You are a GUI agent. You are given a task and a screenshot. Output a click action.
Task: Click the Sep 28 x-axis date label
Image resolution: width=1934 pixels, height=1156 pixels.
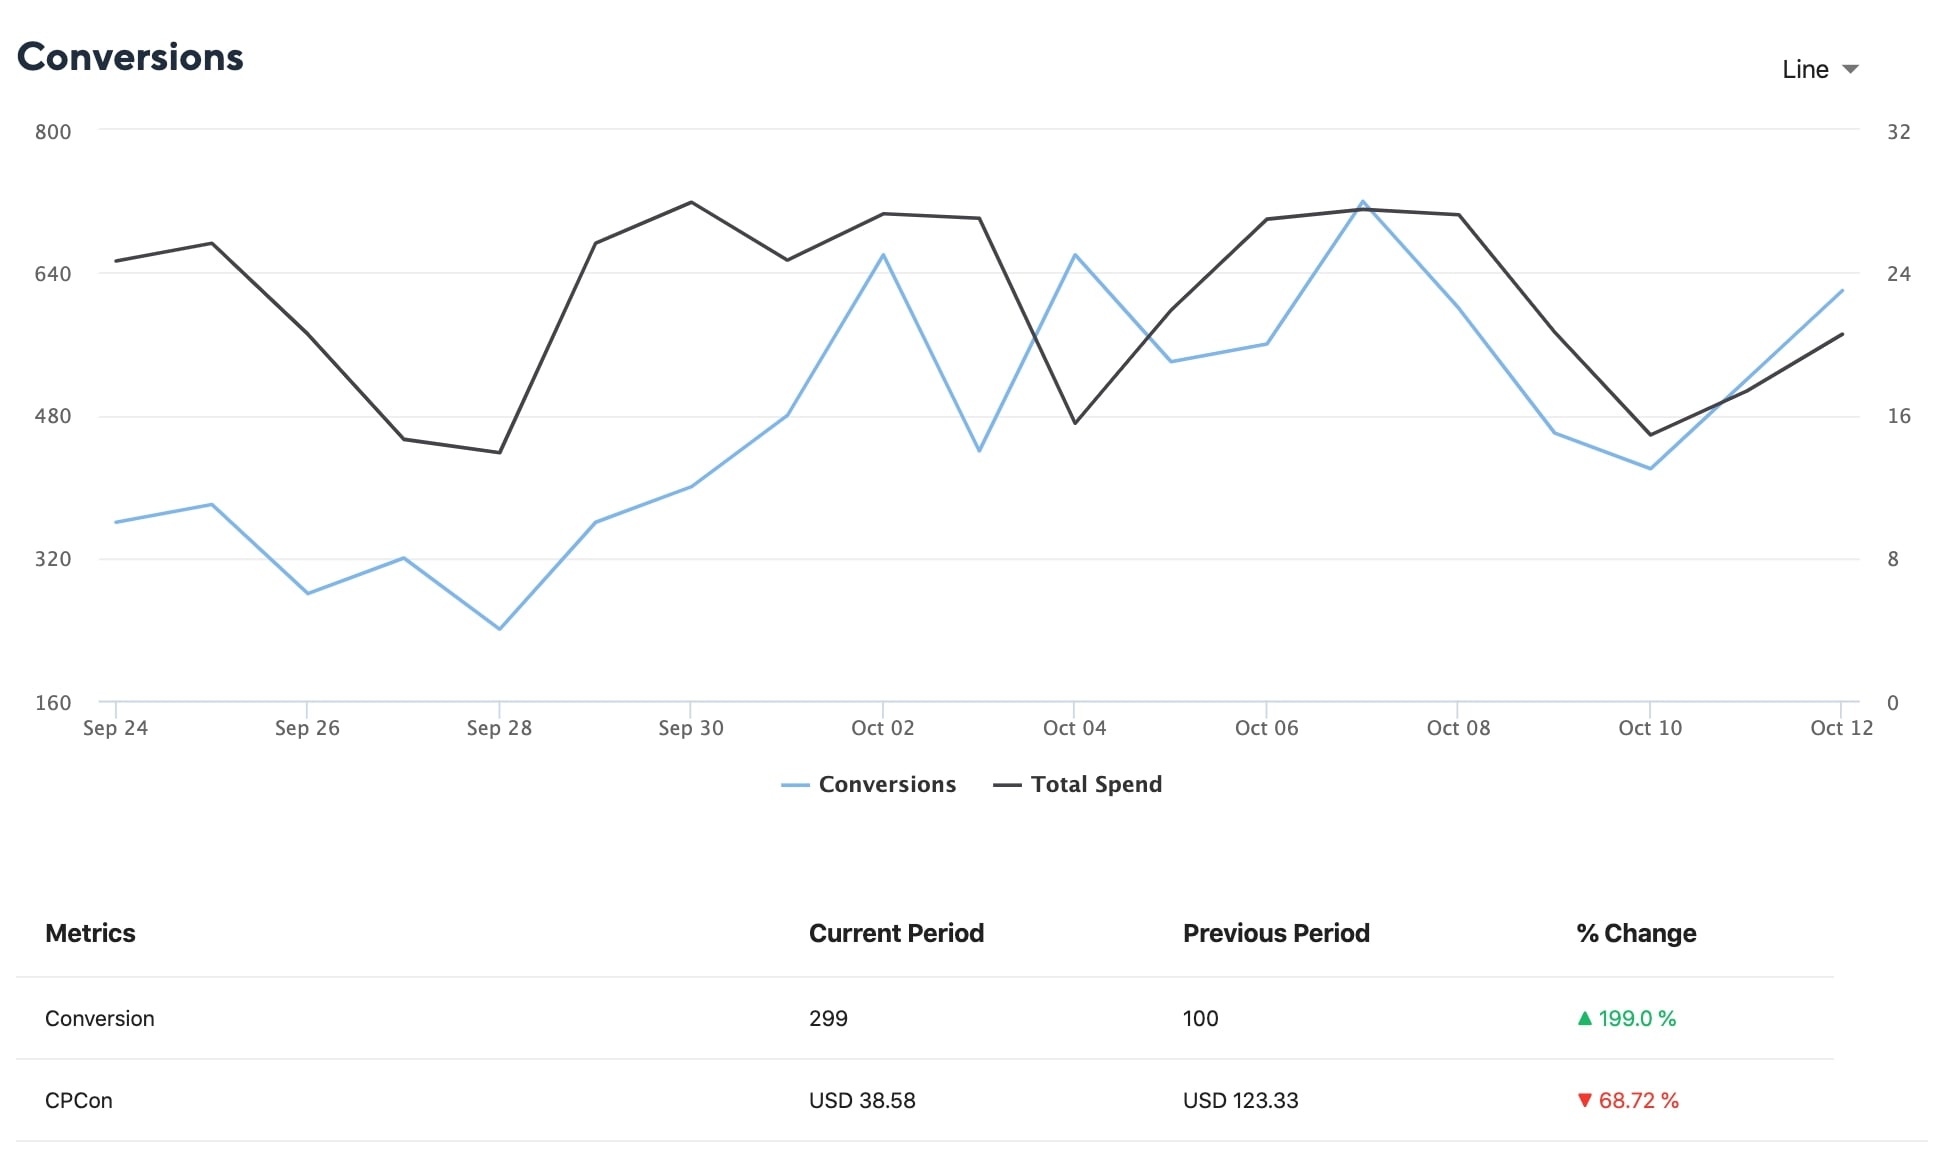tap(499, 728)
